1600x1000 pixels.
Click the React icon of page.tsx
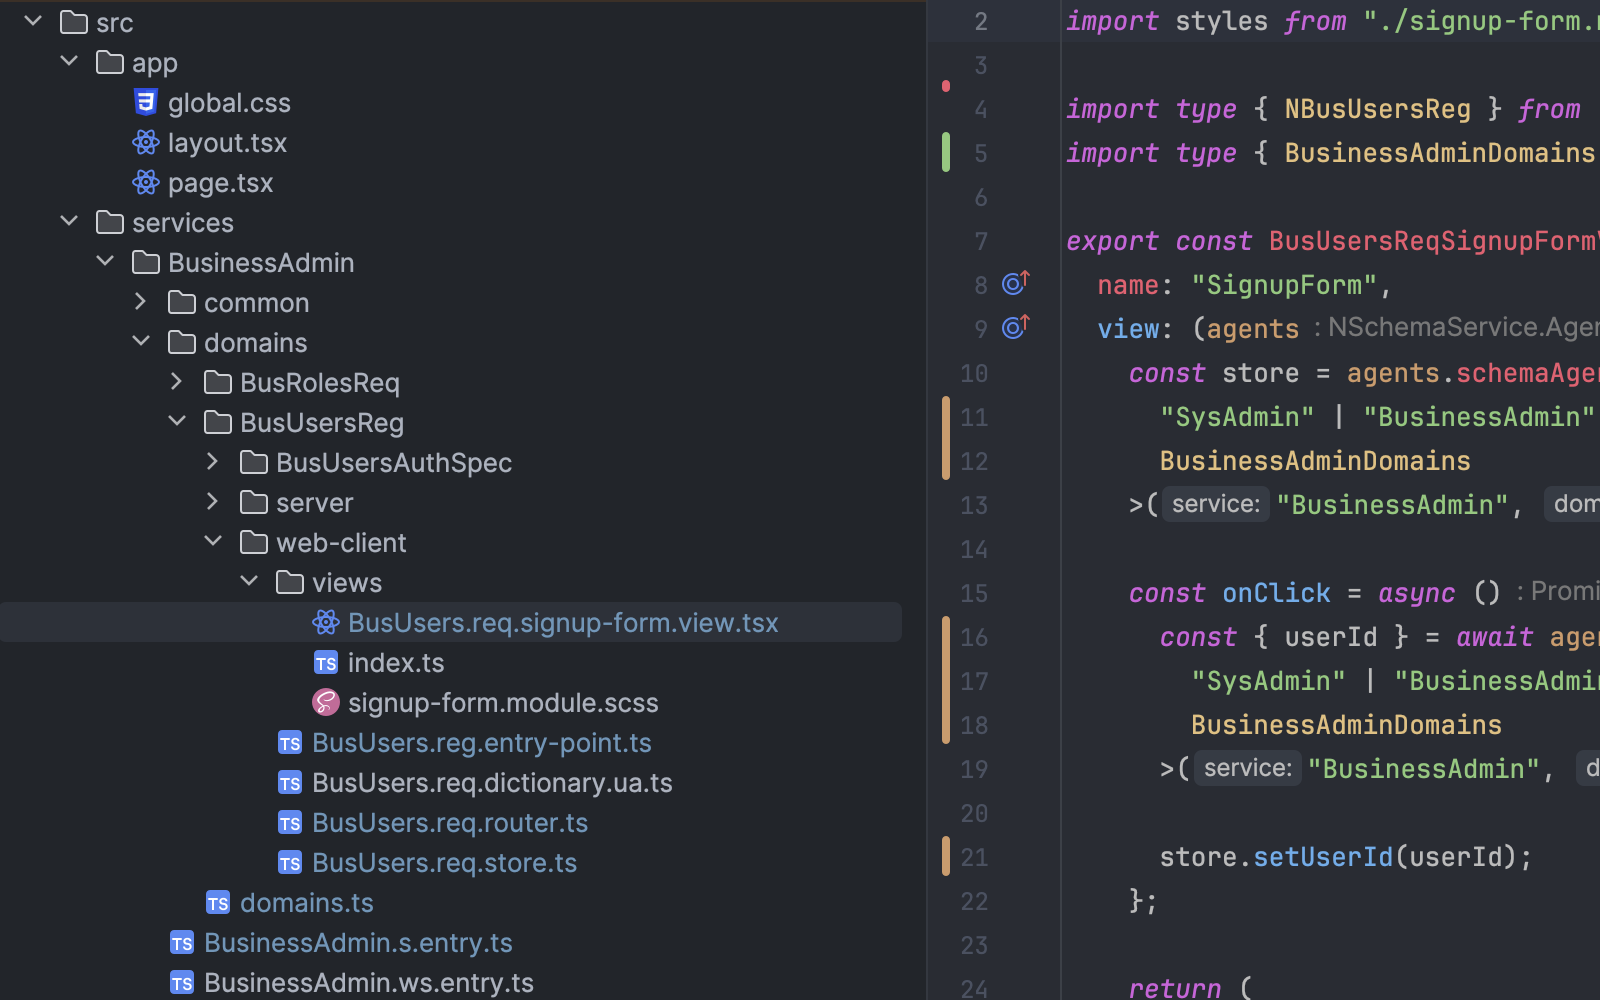click(146, 182)
